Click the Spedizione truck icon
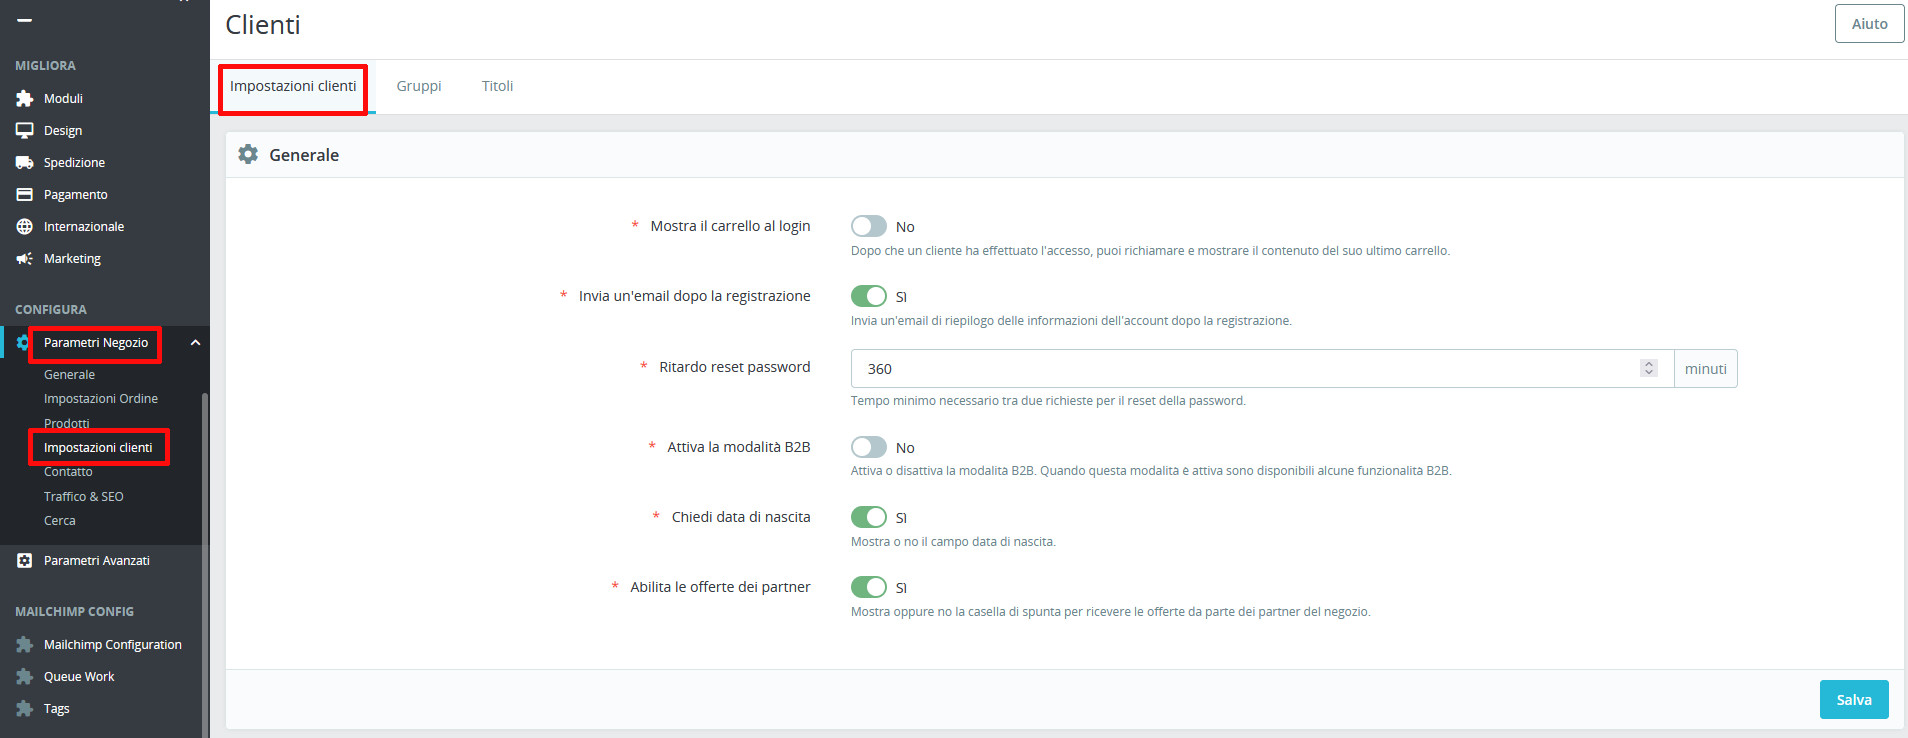 (x=25, y=163)
